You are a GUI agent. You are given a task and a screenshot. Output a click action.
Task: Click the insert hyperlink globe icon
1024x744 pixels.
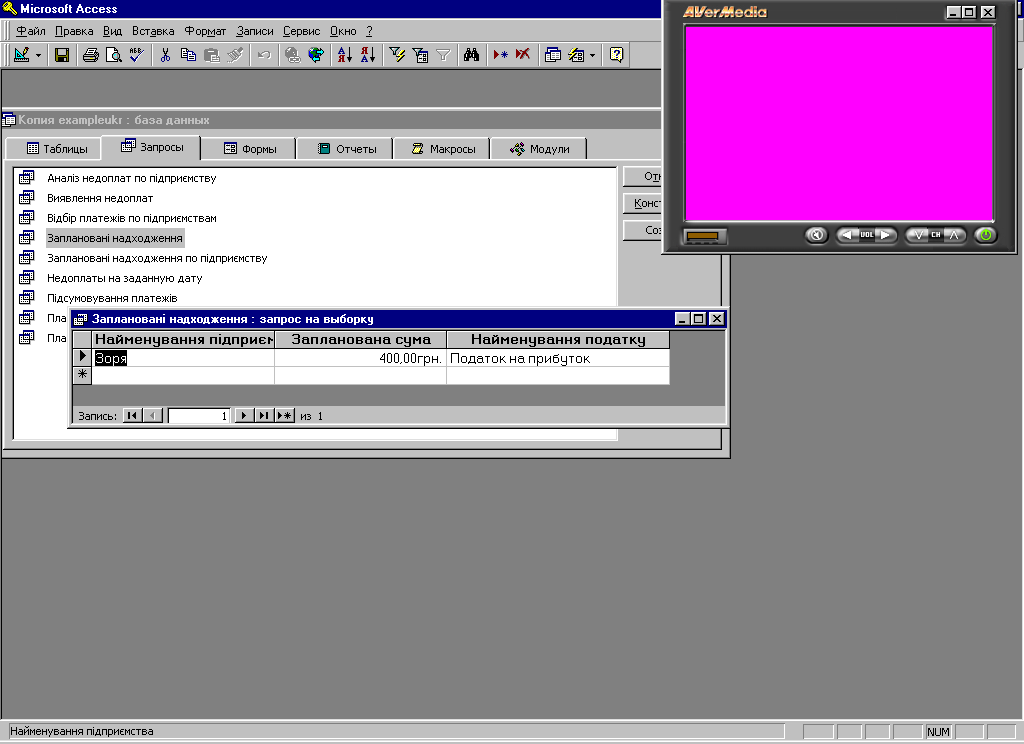293,55
